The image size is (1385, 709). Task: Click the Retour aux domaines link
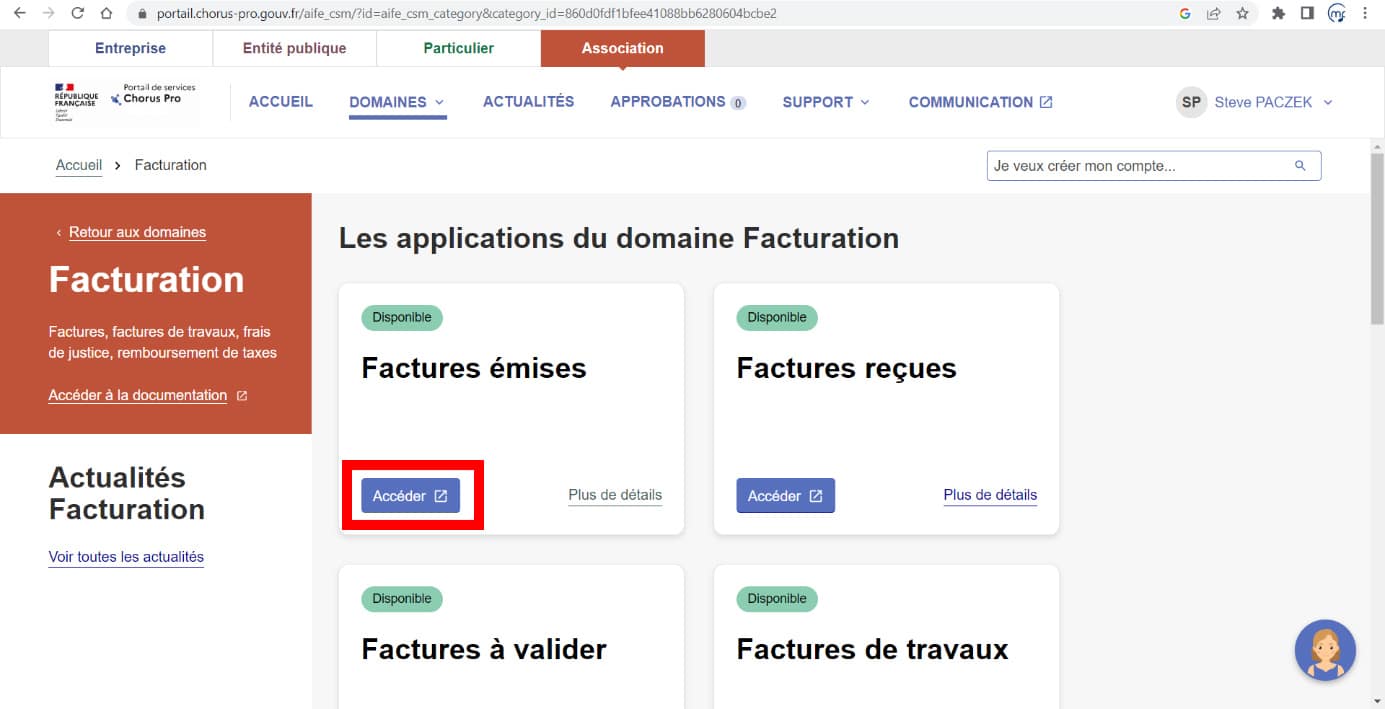pyautogui.click(x=137, y=232)
